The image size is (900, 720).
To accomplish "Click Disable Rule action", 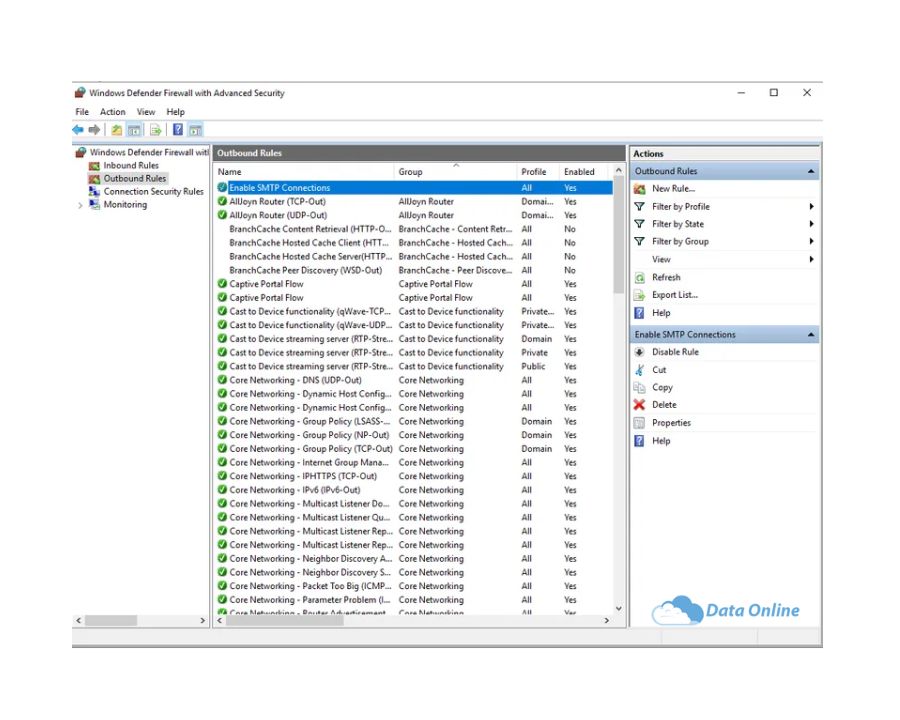I will [x=675, y=352].
